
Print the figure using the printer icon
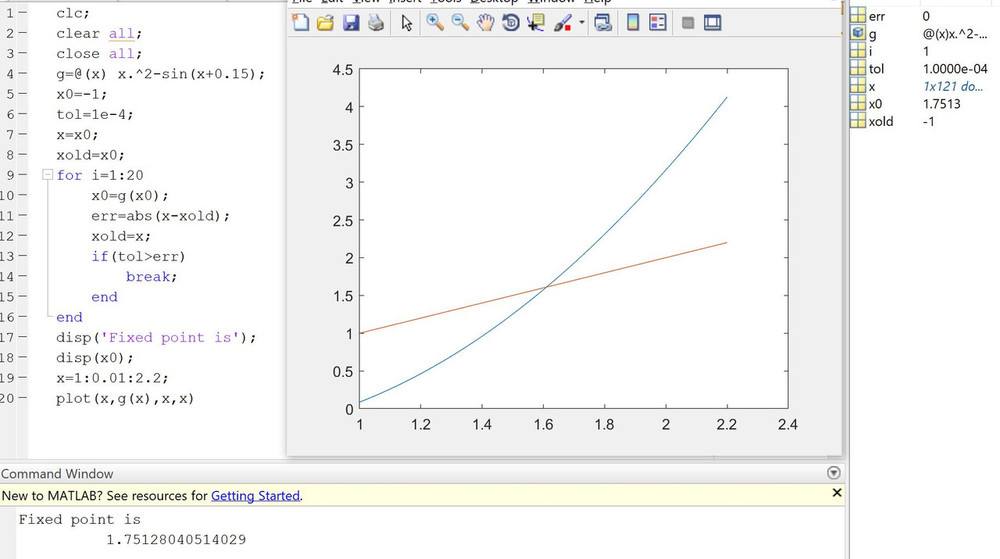point(375,22)
